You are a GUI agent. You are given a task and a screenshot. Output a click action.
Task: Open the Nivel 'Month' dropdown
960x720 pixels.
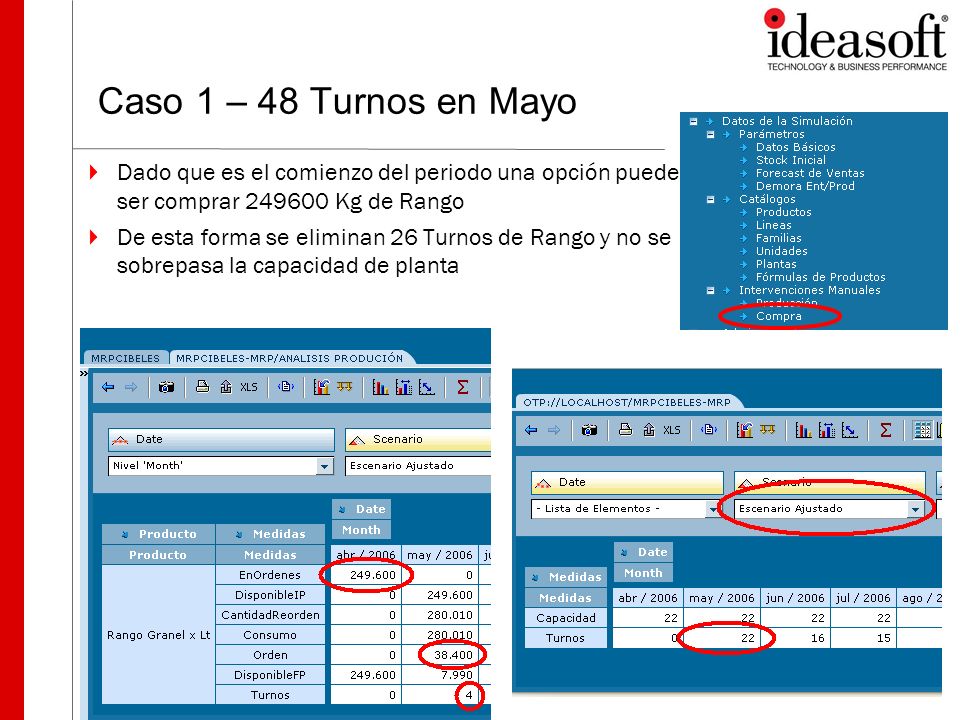(x=324, y=466)
